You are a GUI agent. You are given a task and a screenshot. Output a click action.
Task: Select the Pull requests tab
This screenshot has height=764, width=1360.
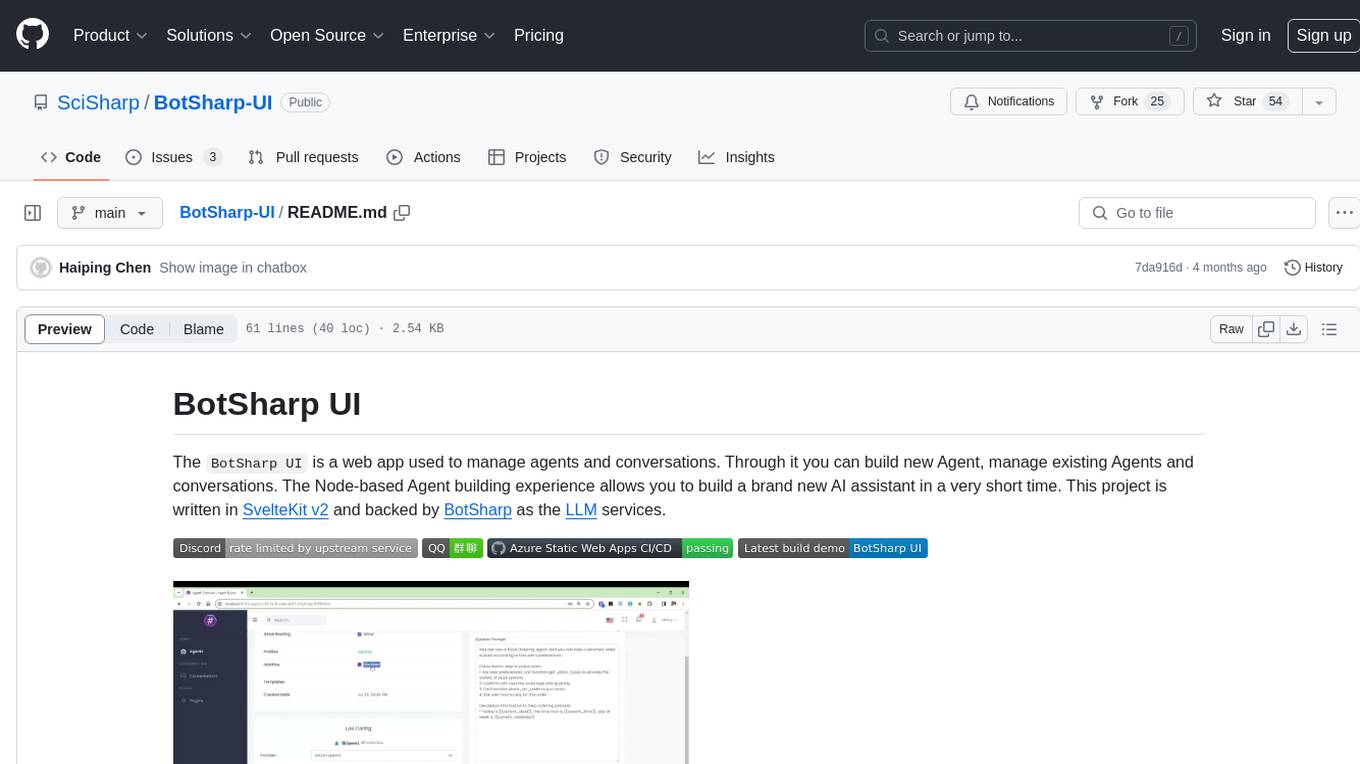[x=303, y=157]
